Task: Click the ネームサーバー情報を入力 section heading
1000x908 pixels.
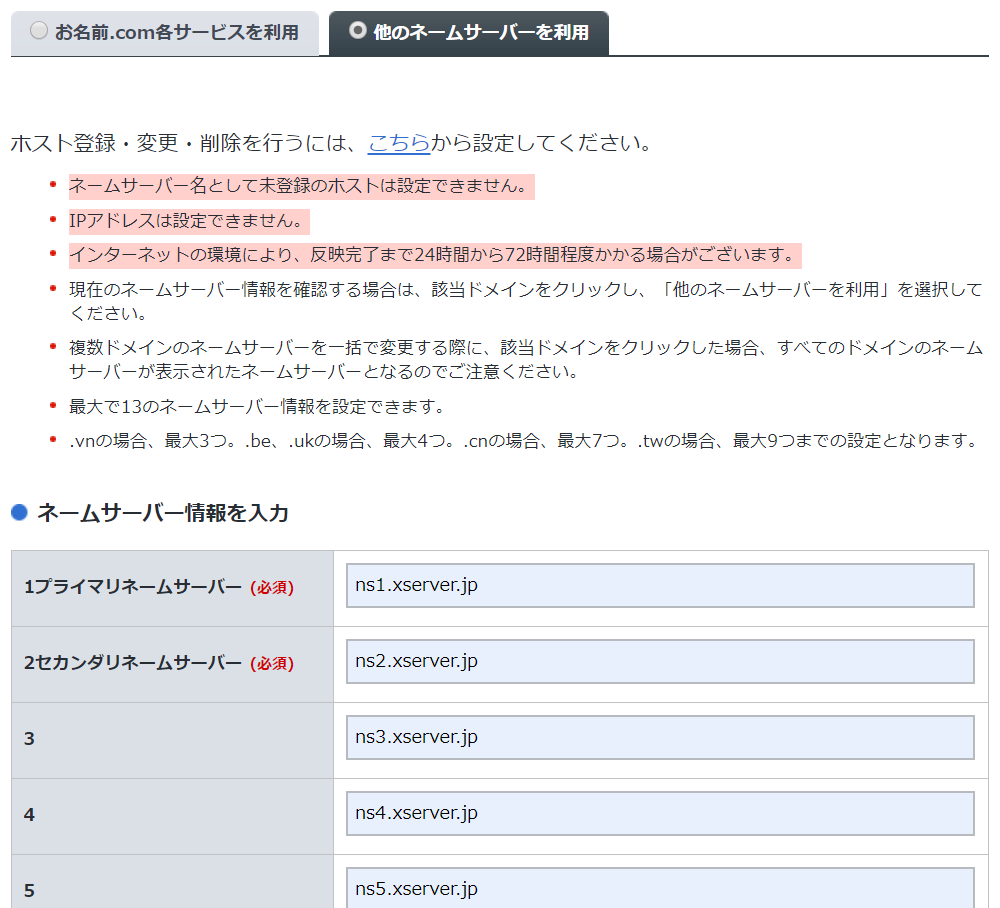Action: click(x=163, y=513)
